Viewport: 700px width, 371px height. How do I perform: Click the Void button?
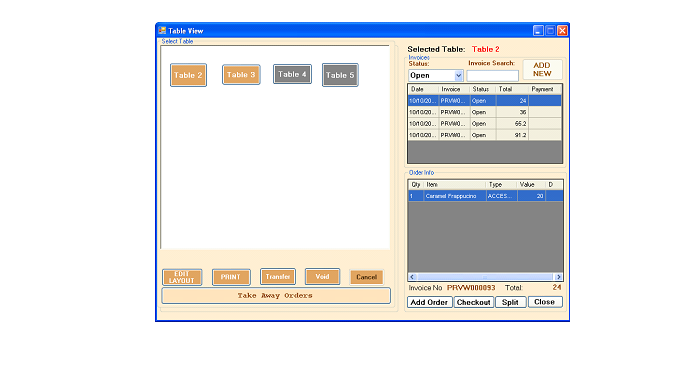coord(322,276)
